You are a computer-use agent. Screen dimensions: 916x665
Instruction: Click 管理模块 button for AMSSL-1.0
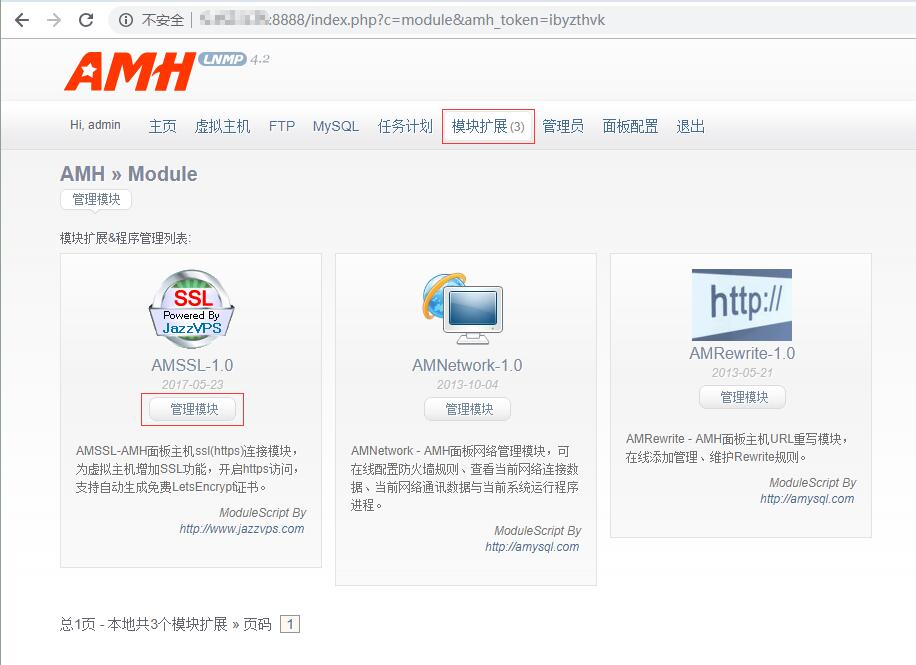(x=193, y=409)
